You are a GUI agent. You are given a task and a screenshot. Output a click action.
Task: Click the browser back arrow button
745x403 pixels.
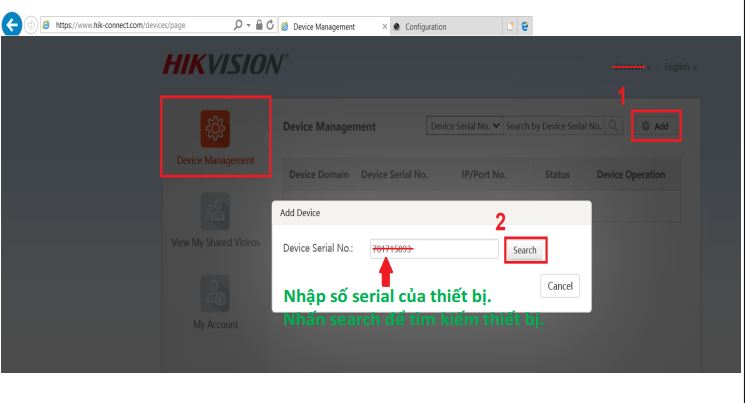12,25
